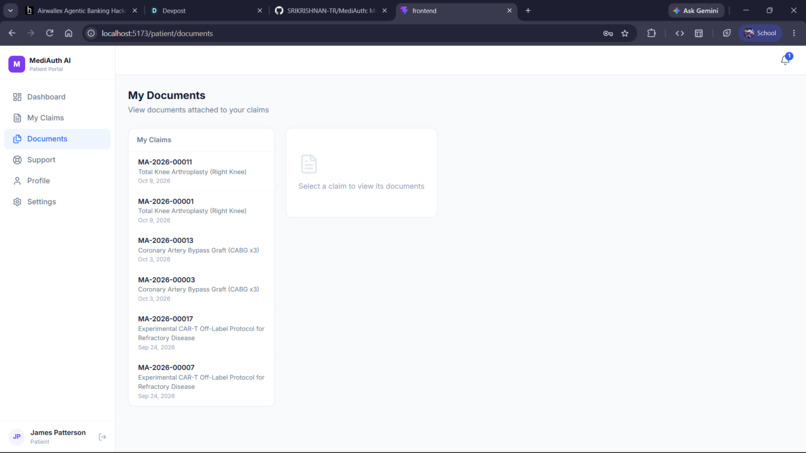
Task: Open the tab search dropdown arrow
Action: 10,10
